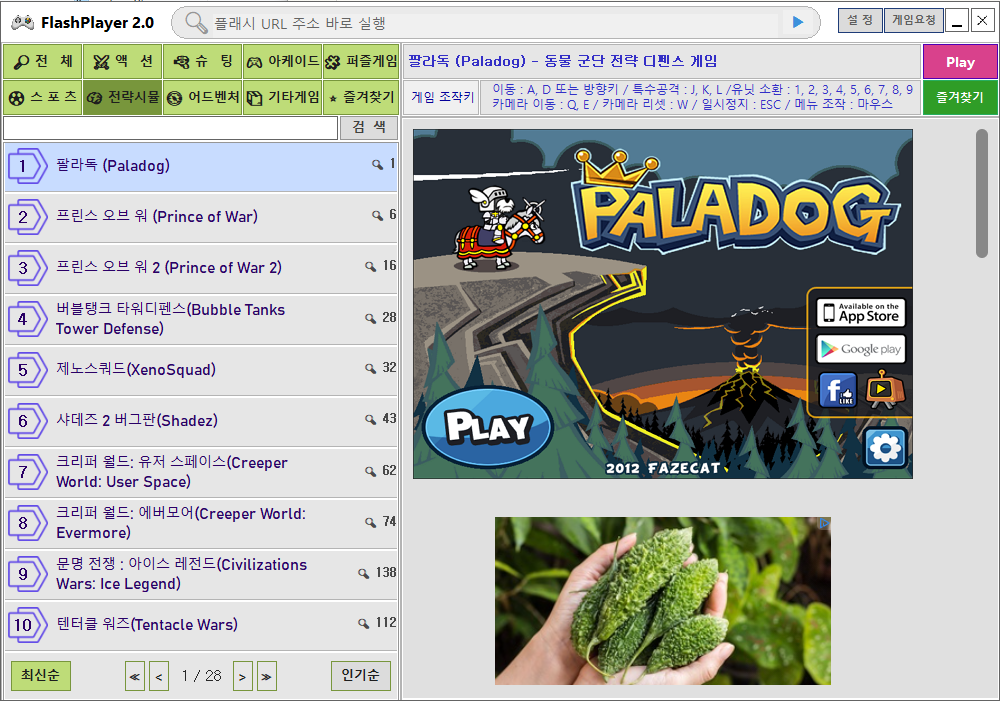The image size is (1000, 701).
Task: Open the 어드벤처 (Adventure) category
Action: click(202, 98)
